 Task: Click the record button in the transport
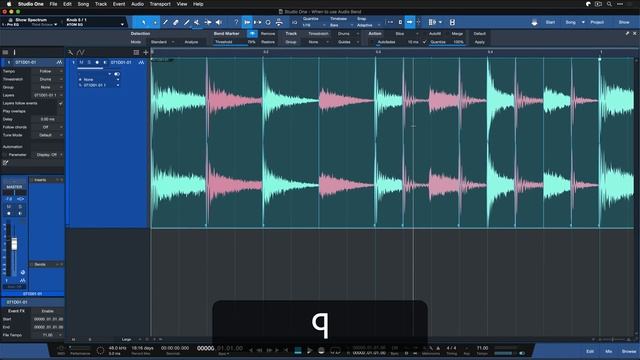(321, 350)
